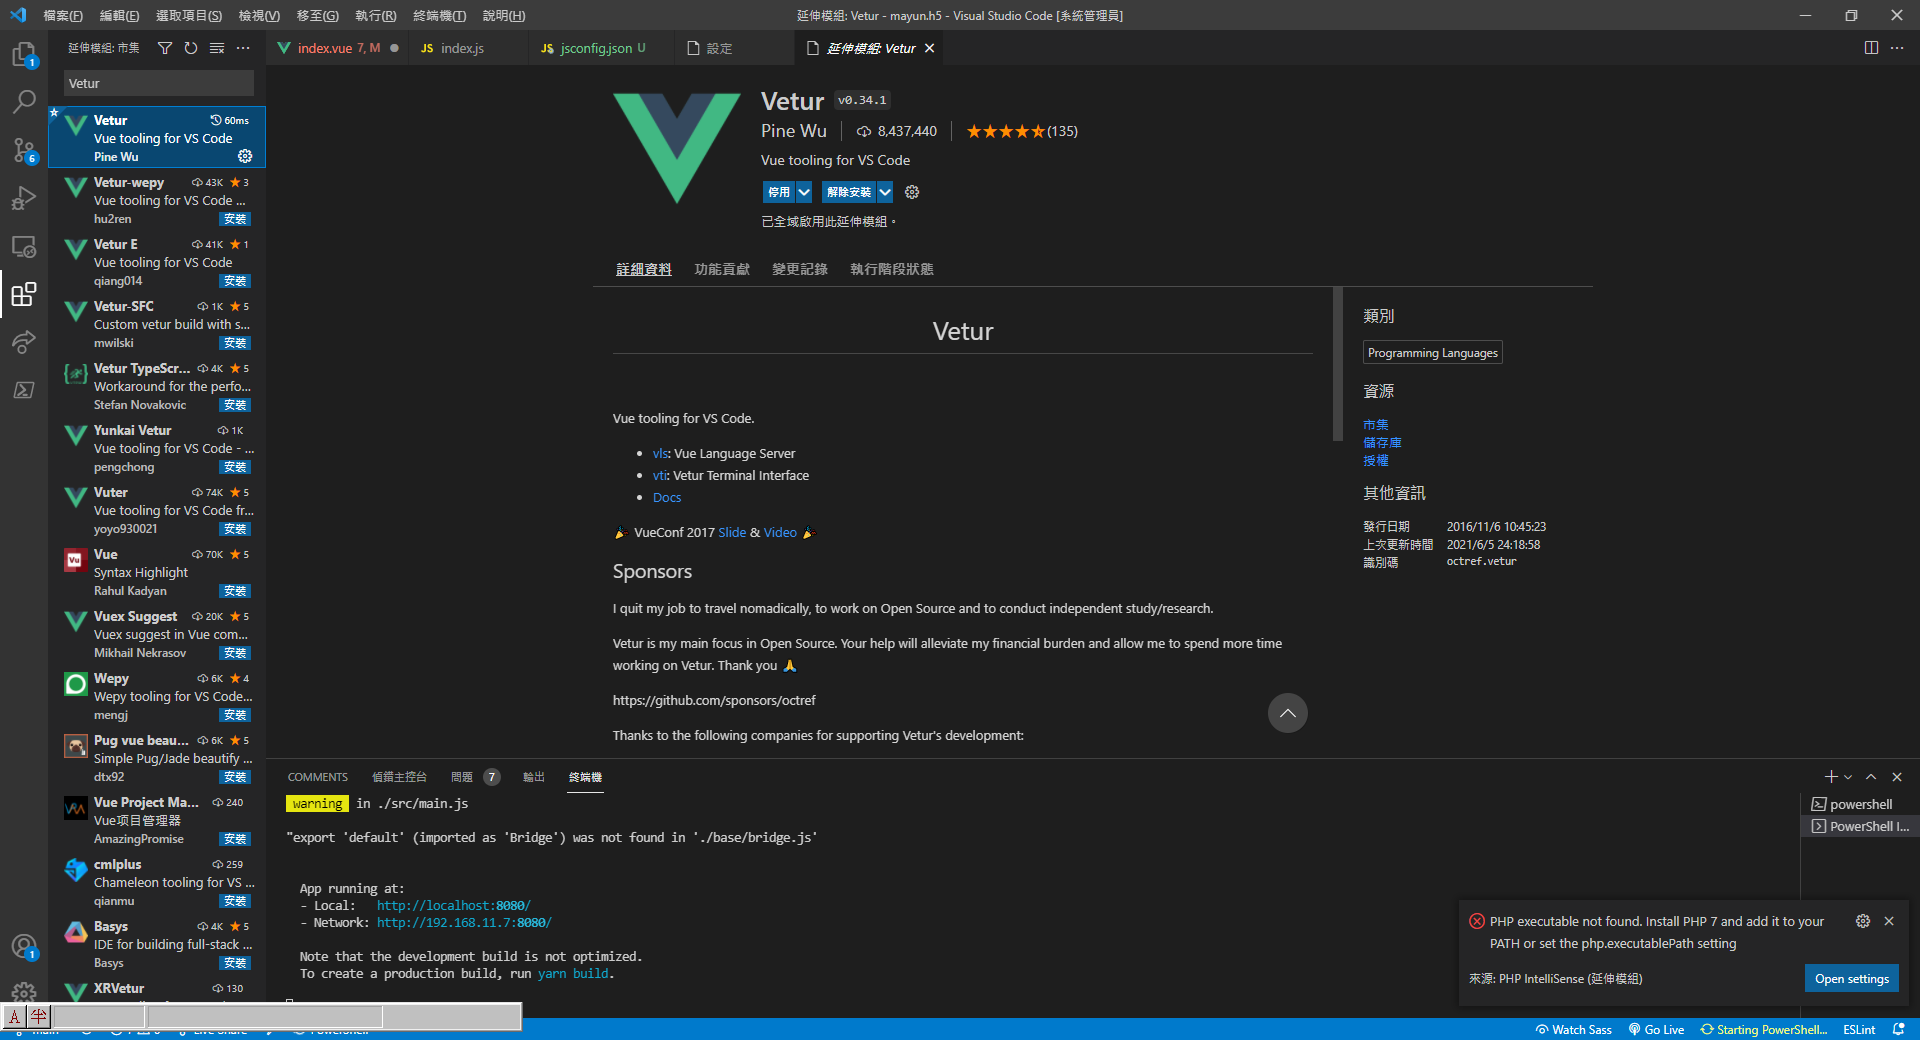Click the split editor icon
The width and height of the screenshot is (1920, 1040).
[1871, 48]
